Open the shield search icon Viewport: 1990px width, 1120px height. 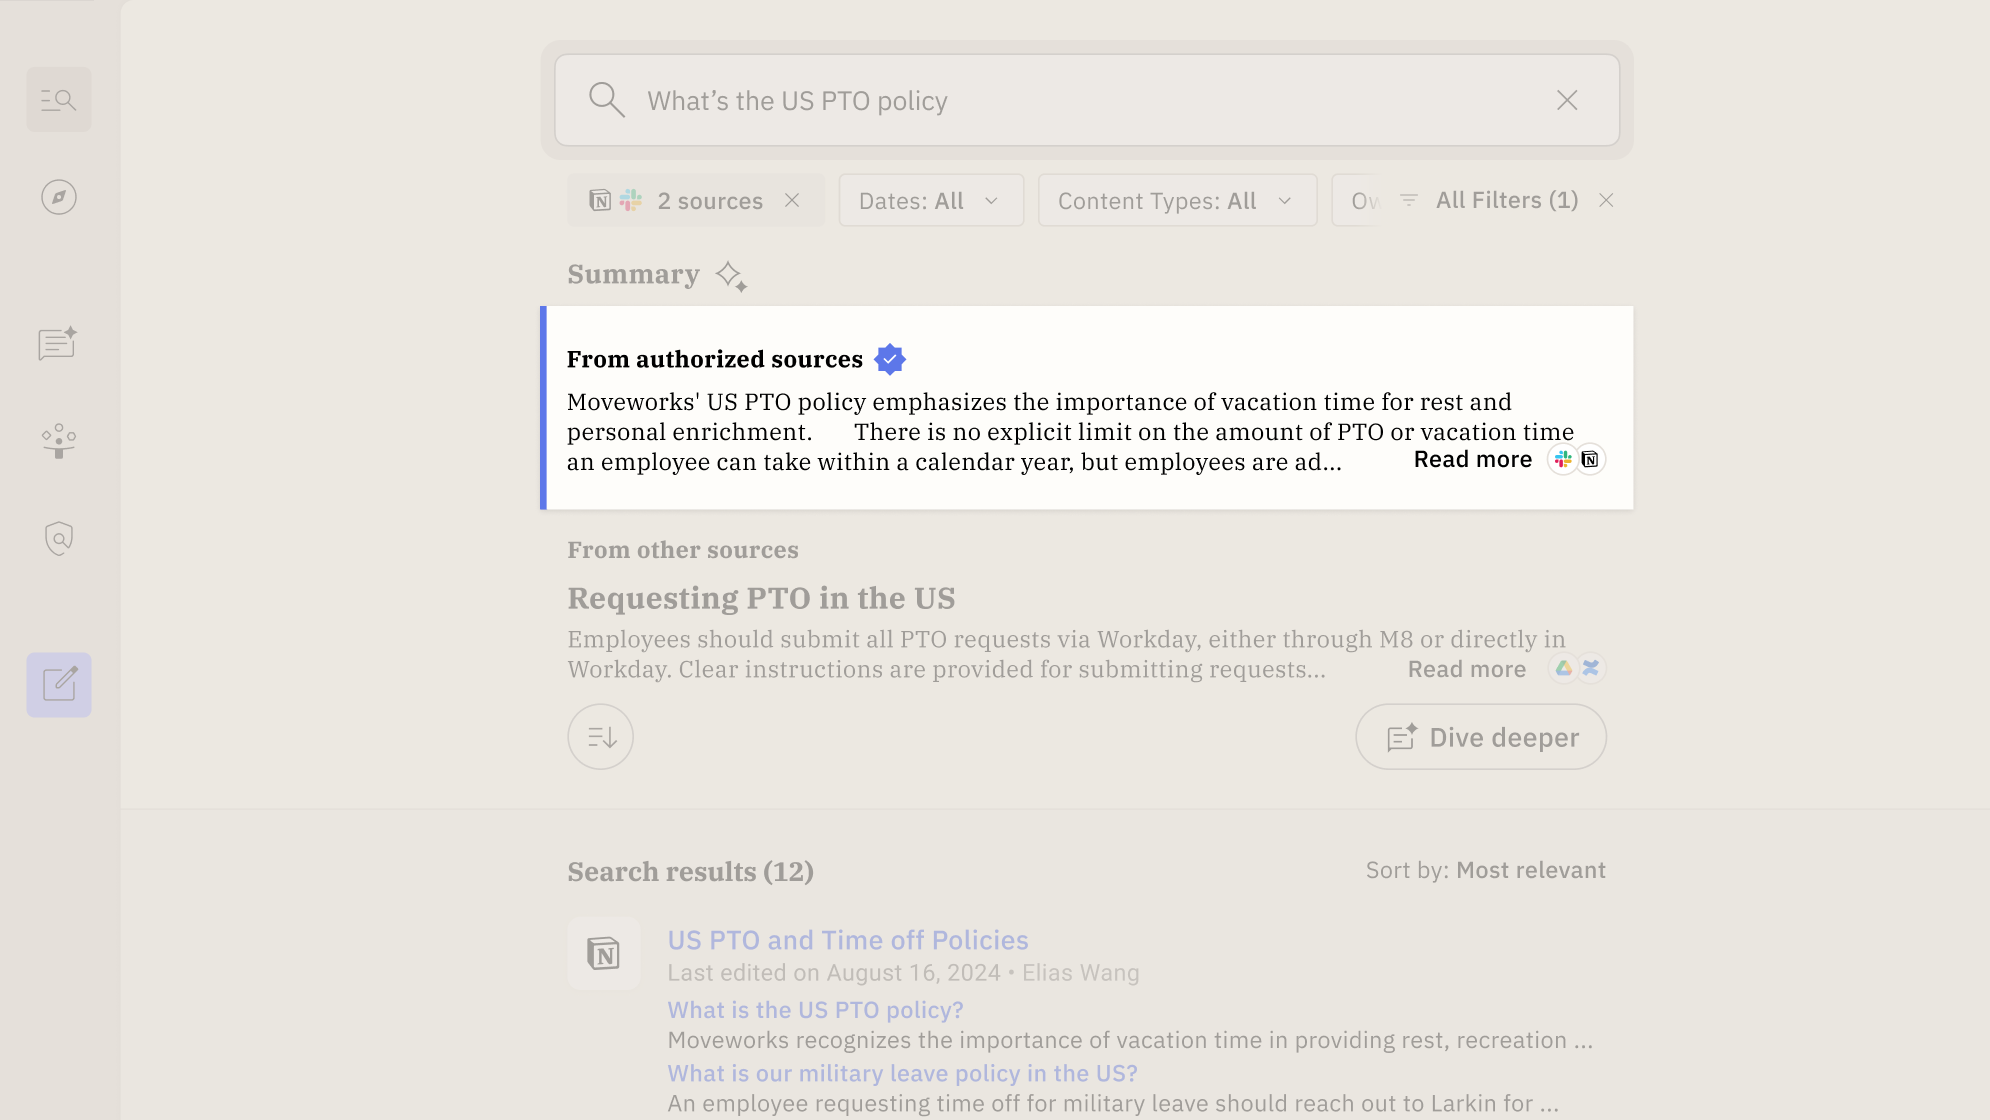pyautogui.click(x=58, y=538)
